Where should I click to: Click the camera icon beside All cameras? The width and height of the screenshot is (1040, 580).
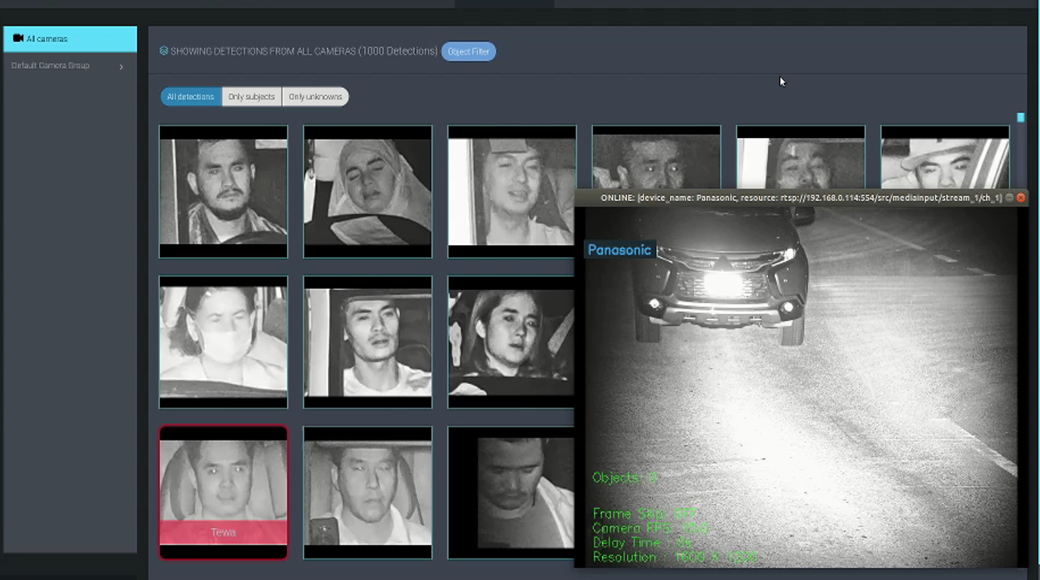tap(18, 39)
